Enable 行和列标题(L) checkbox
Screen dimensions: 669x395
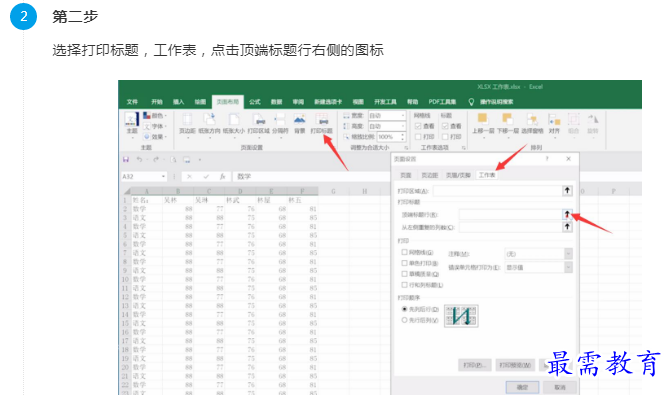pyautogui.click(x=404, y=284)
